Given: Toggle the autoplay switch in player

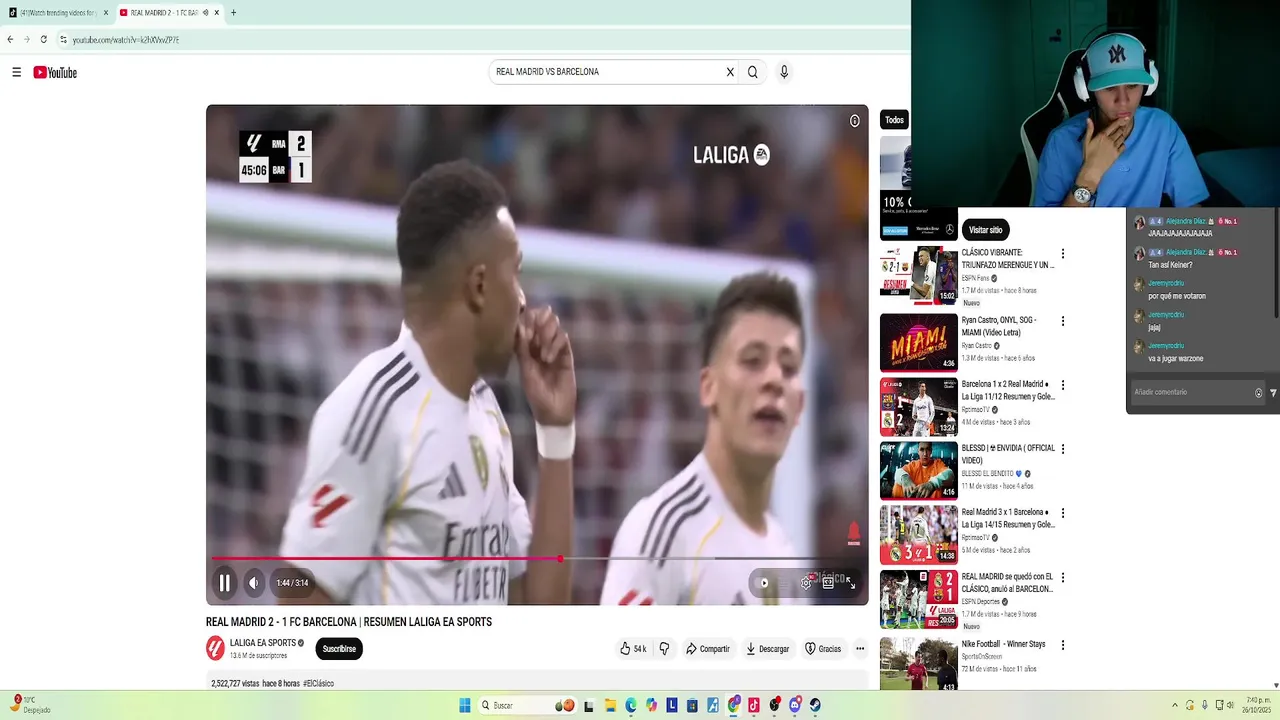Looking at the screenshot, I should click(x=764, y=583).
